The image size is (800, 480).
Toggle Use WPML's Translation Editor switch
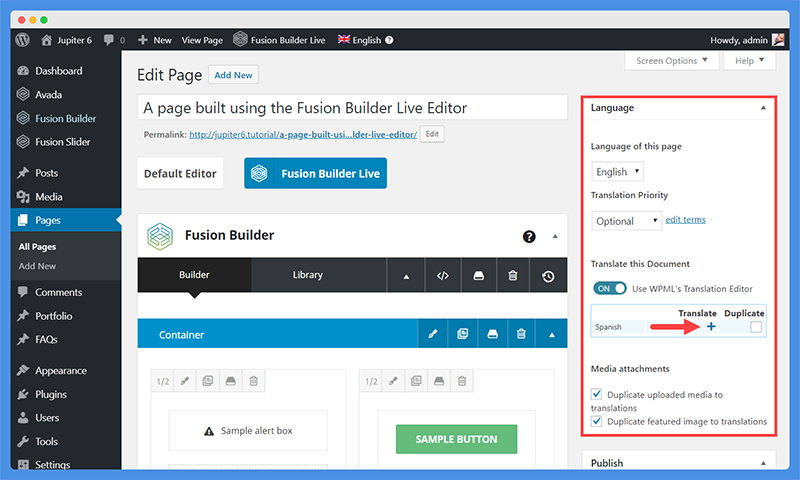pos(610,288)
